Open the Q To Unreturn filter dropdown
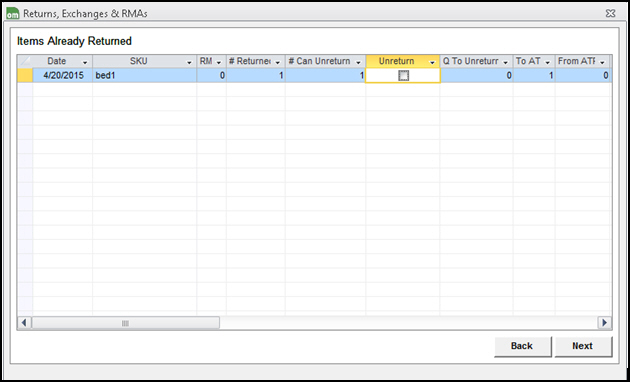The image size is (630, 382). [x=505, y=62]
